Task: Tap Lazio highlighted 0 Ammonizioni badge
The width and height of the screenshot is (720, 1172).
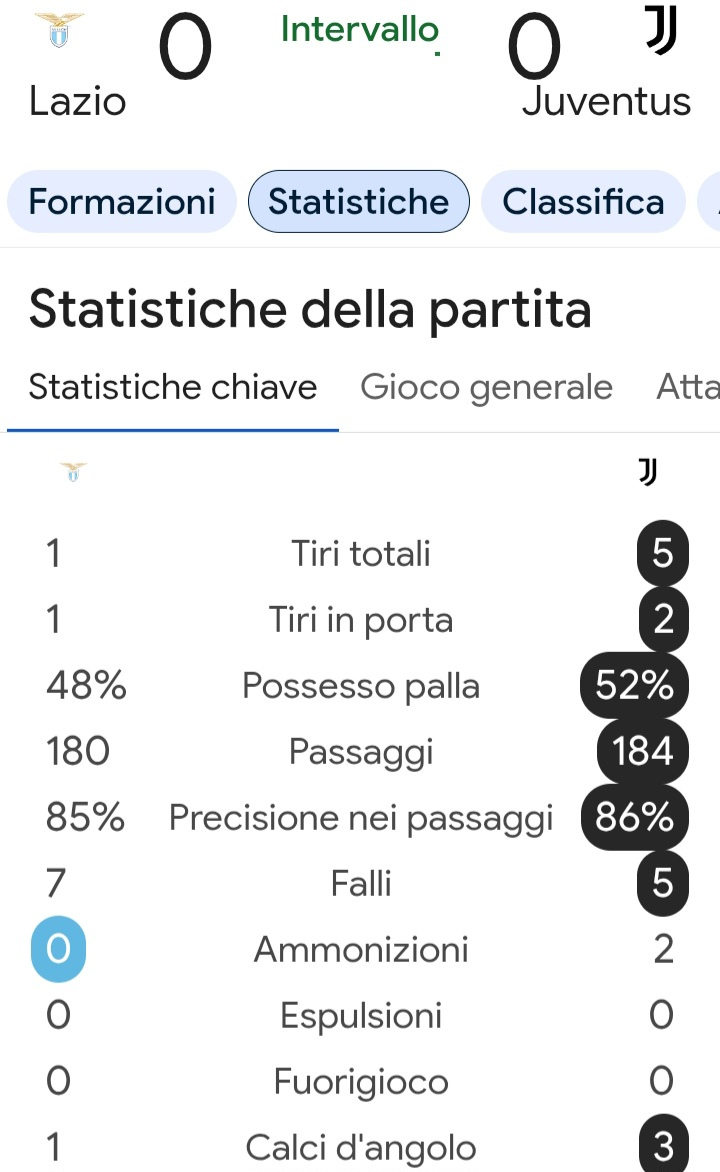Action: pos(58,949)
